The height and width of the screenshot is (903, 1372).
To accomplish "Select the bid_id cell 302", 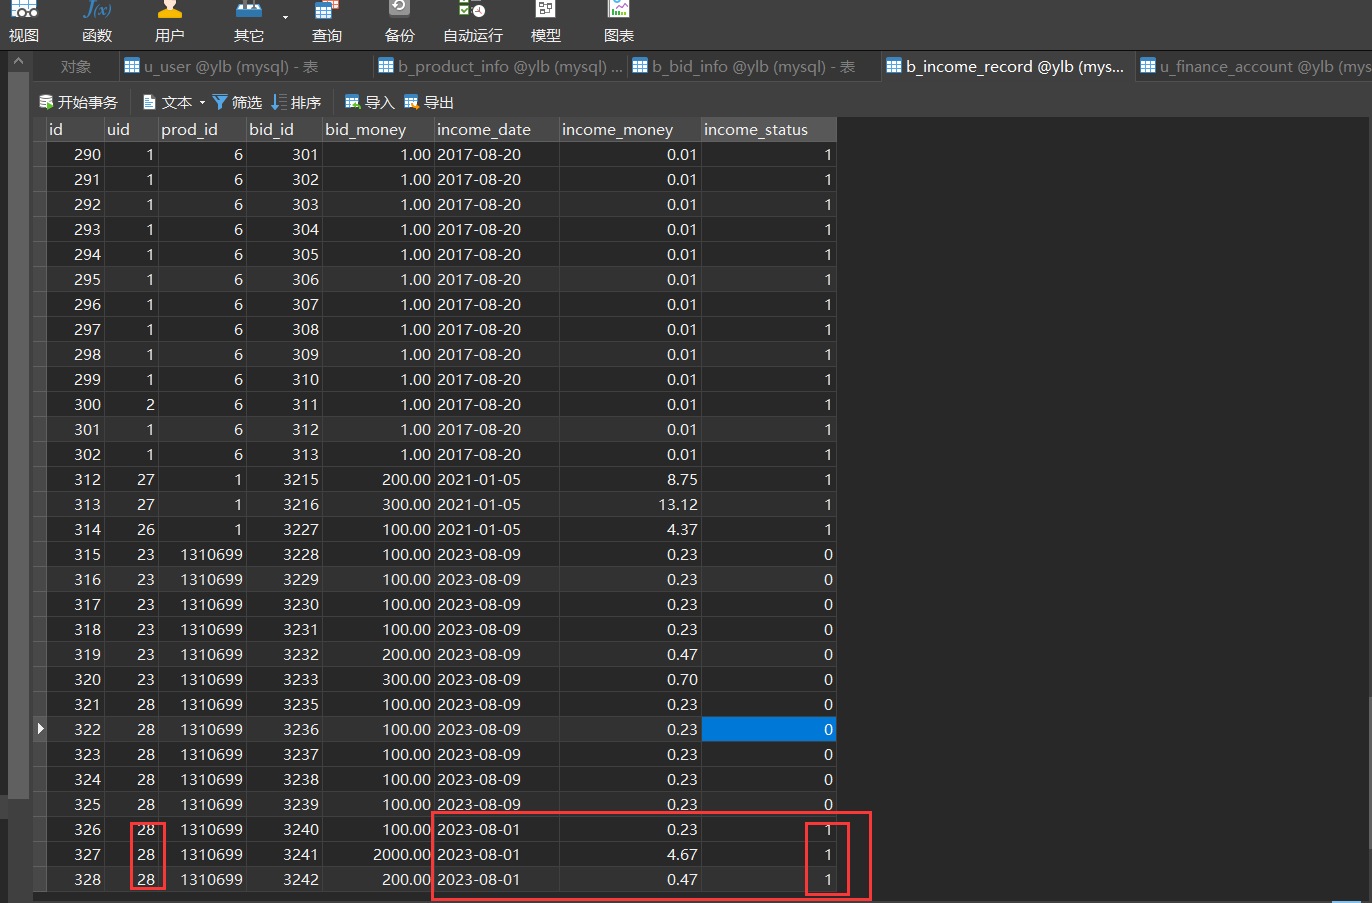I will point(284,179).
